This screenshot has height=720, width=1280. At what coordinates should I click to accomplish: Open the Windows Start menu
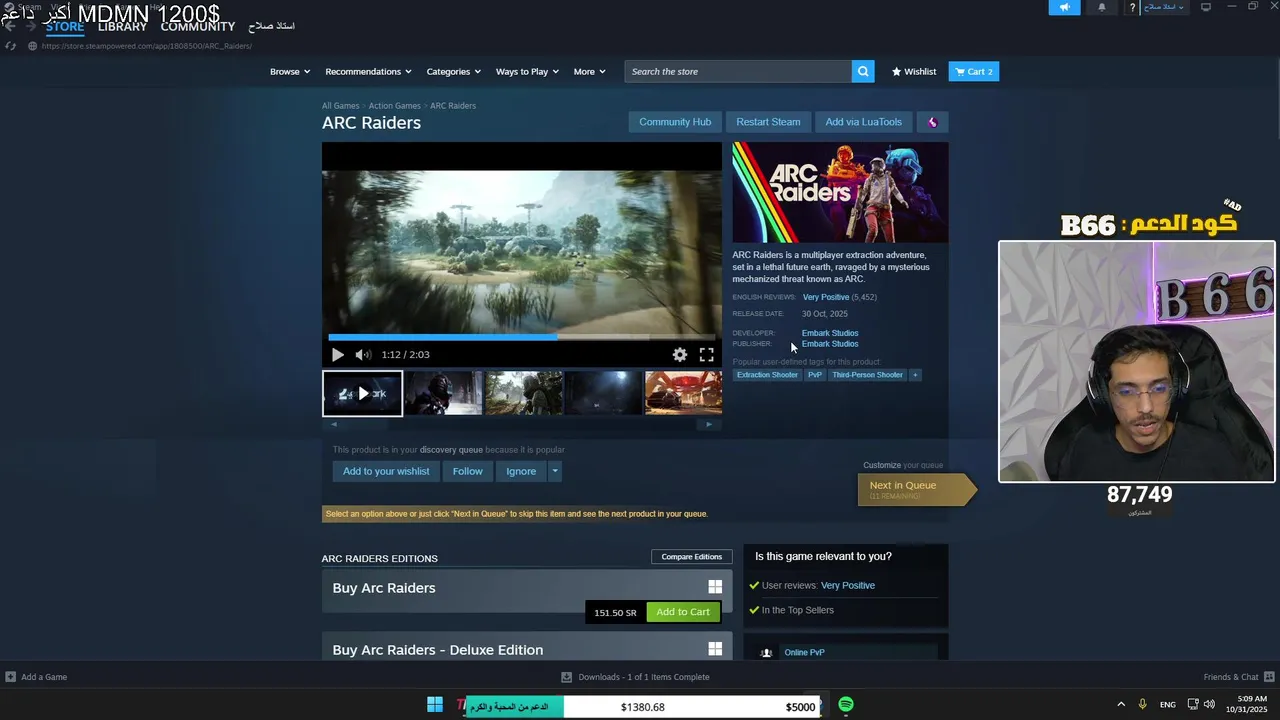pos(435,705)
